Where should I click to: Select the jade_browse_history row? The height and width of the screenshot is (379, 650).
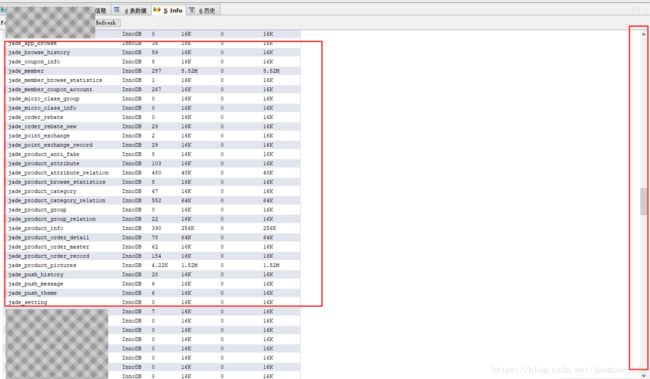pyautogui.click(x=153, y=52)
